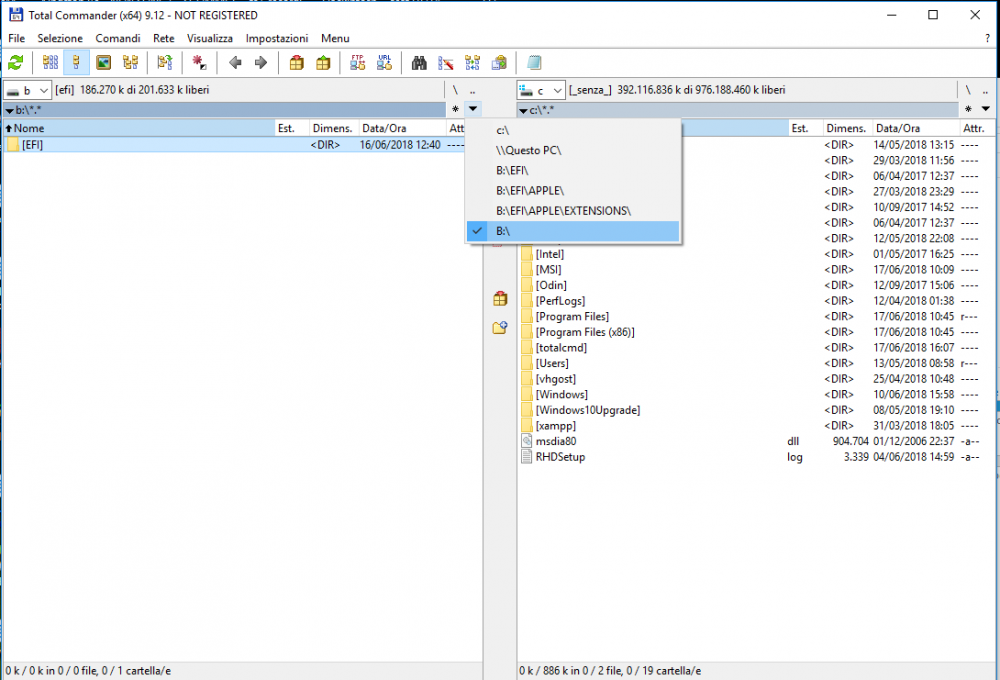Select the full details view icon
Viewport: 1000px width, 680px height.
pyautogui.click(x=77, y=63)
